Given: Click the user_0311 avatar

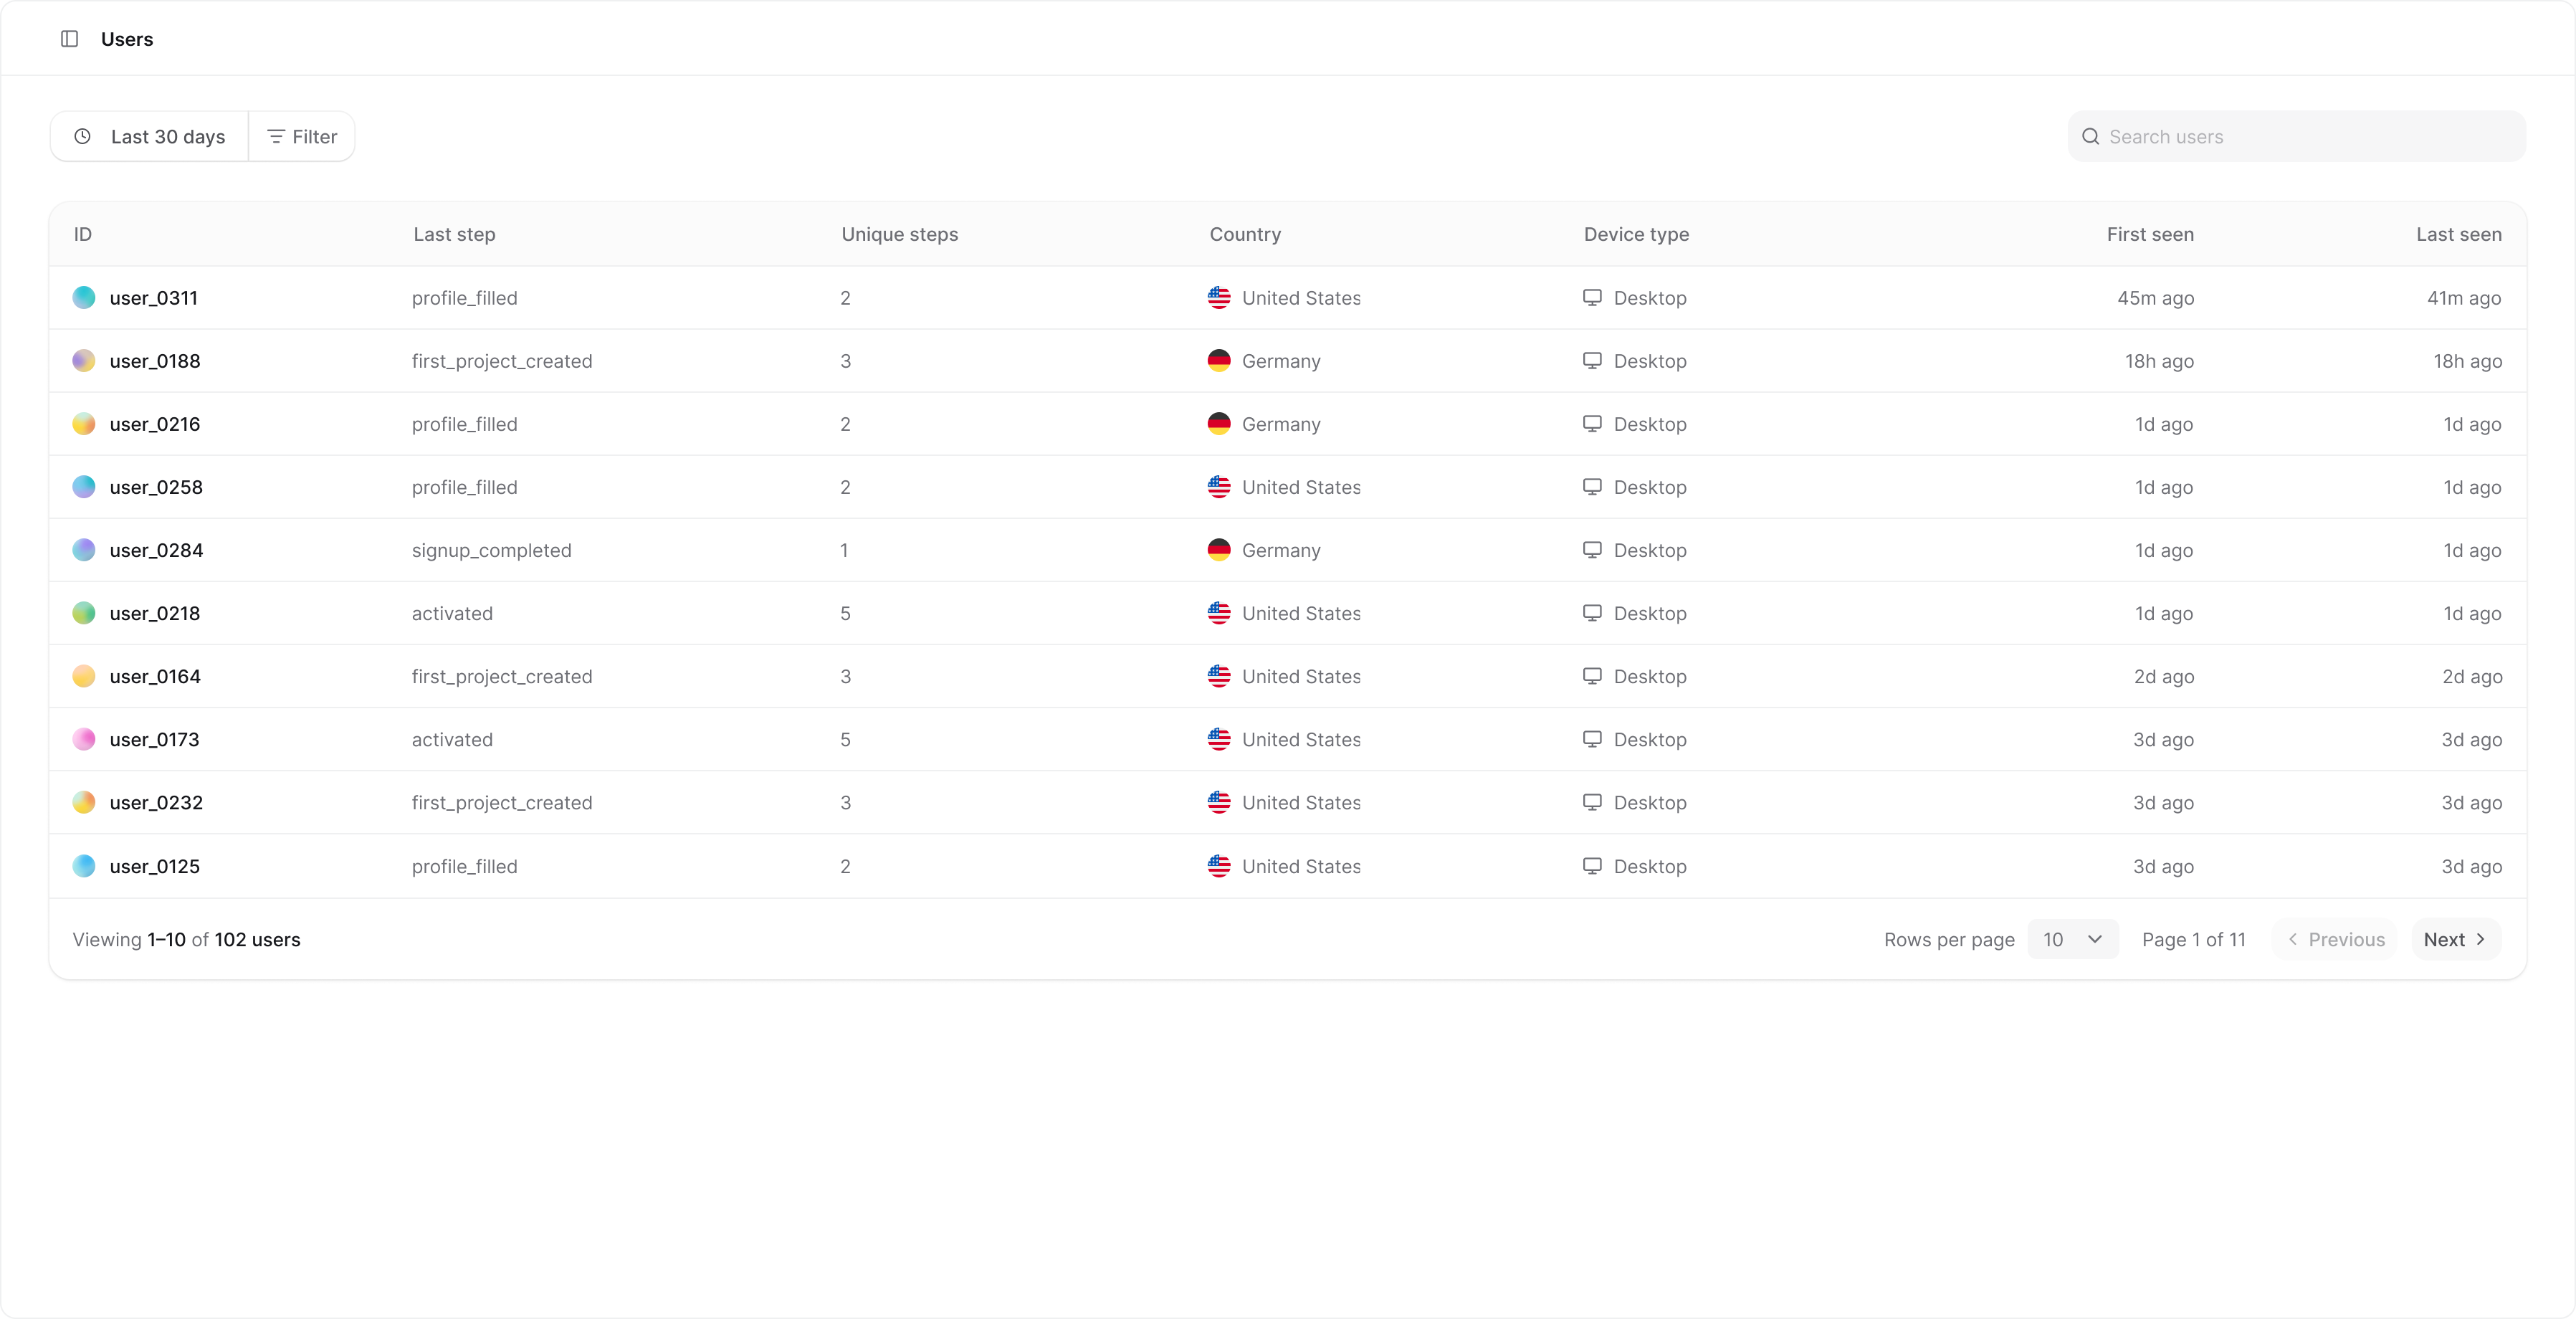Looking at the screenshot, I should pos(84,298).
